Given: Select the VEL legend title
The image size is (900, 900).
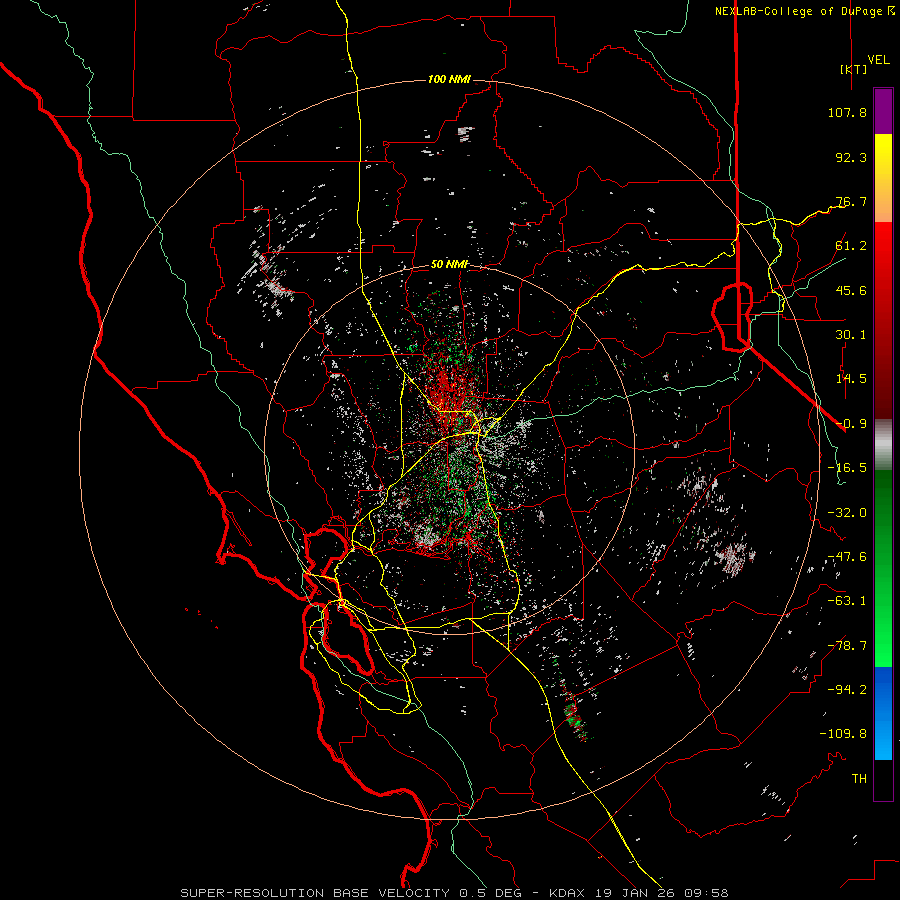Looking at the screenshot, I should coord(878,60).
